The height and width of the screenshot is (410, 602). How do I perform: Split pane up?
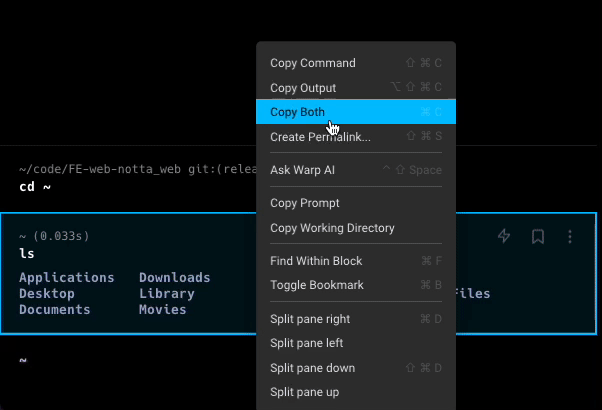(304, 392)
